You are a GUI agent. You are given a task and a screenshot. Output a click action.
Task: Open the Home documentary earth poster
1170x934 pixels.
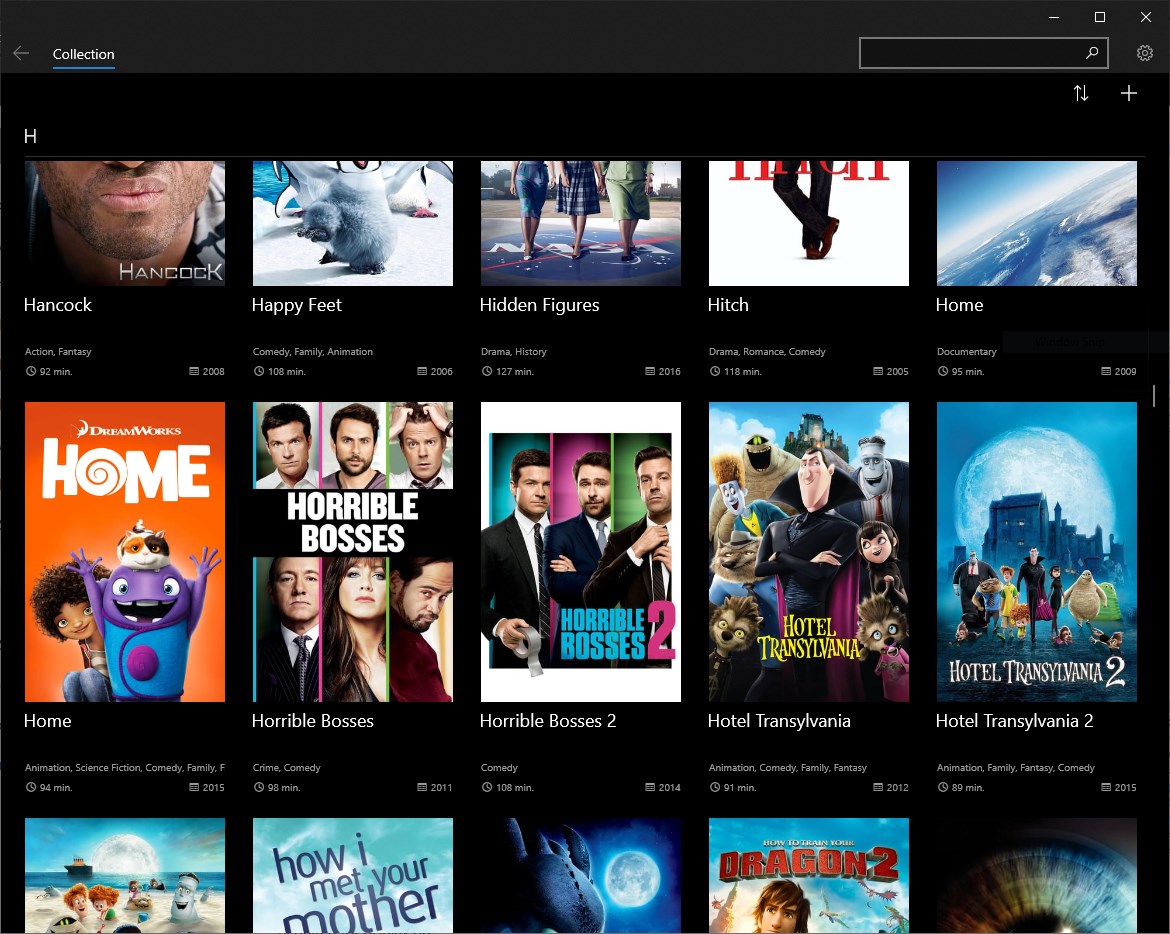(1036, 223)
